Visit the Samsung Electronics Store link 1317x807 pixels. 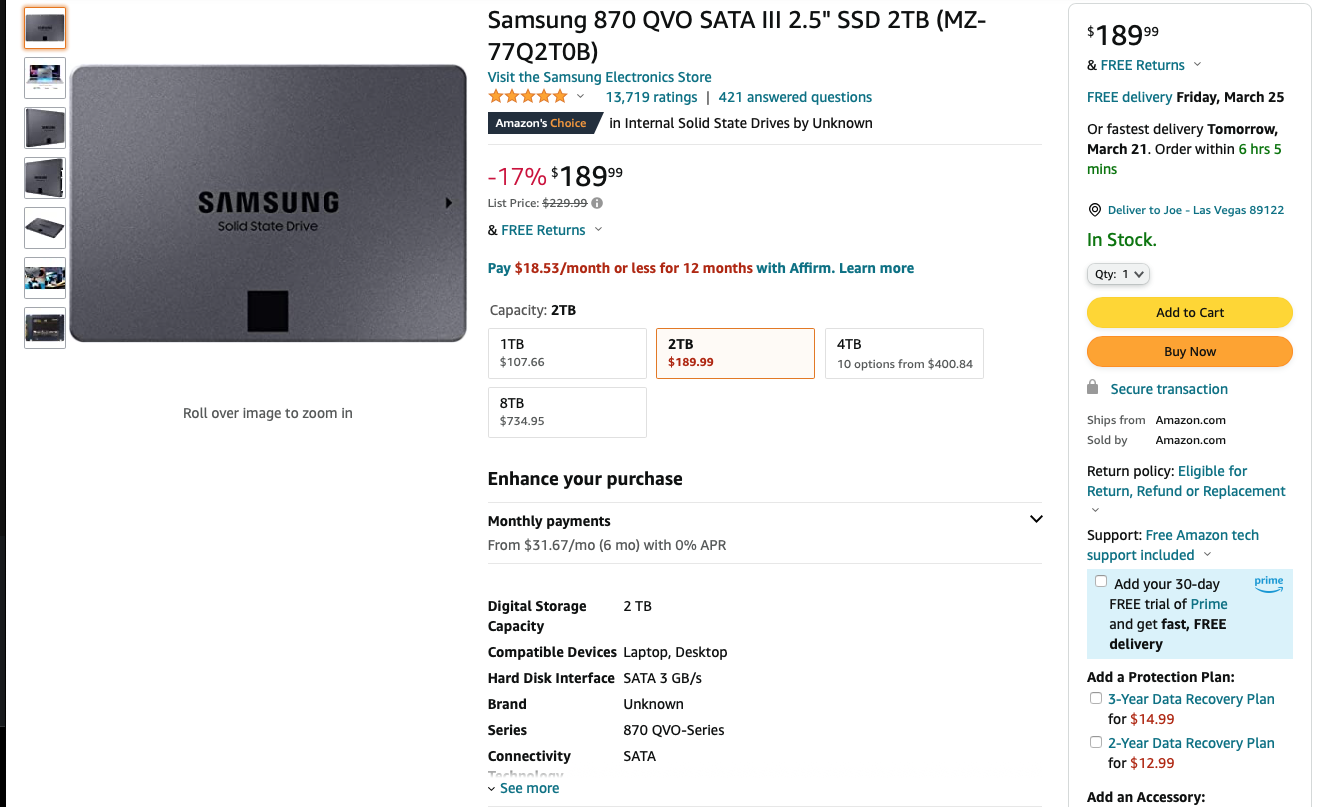pos(599,77)
